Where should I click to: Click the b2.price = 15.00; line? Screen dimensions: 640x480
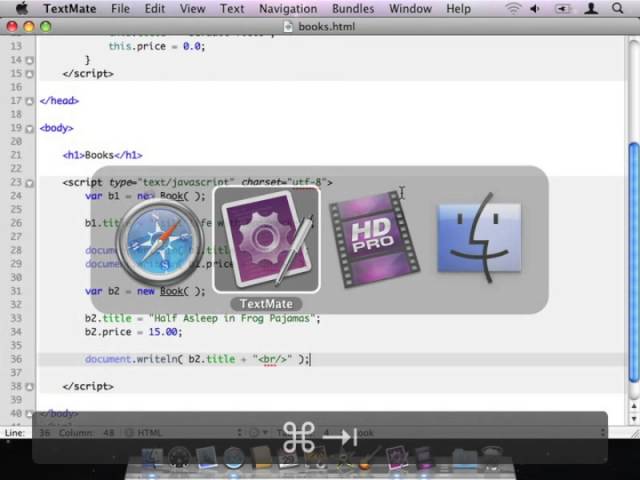click(133, 332)
